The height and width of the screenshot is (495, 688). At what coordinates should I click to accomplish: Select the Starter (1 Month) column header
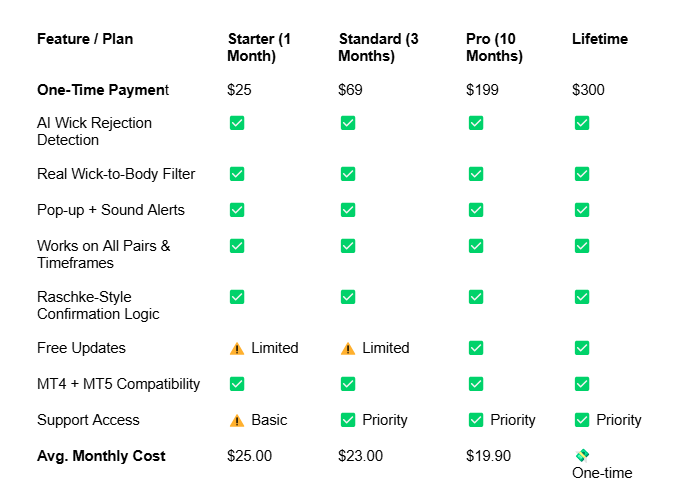(259, 47)
